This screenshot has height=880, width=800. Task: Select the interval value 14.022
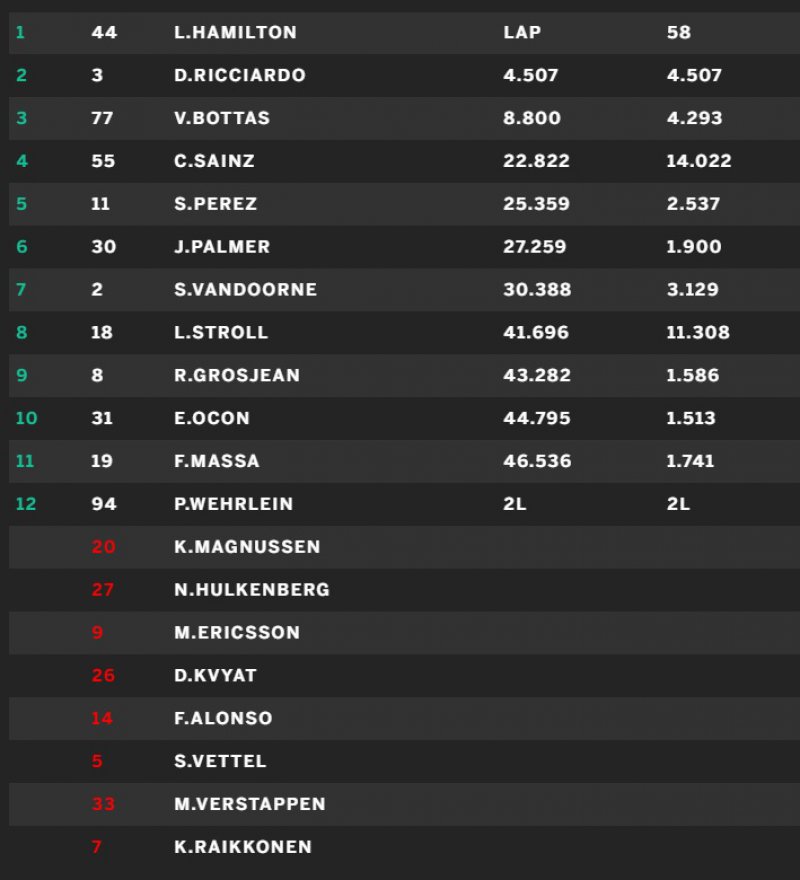(x=699, y=161)
